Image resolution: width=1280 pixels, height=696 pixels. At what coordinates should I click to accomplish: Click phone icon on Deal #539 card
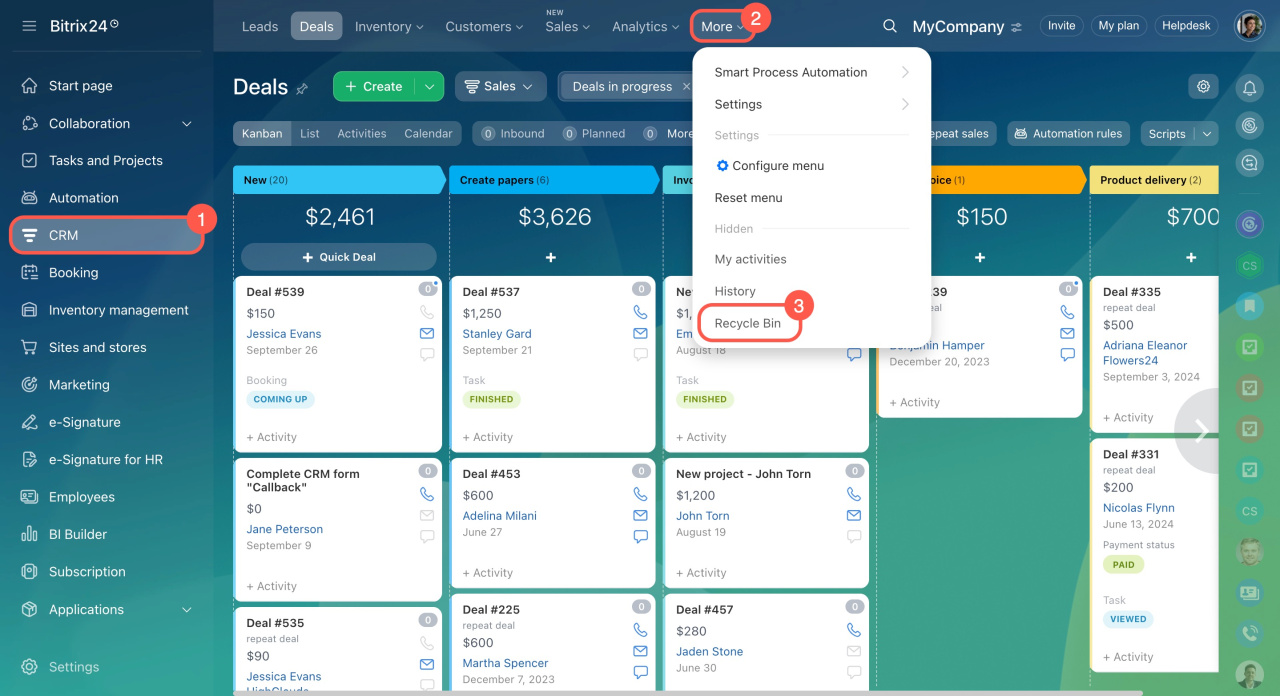pos(427,312)
